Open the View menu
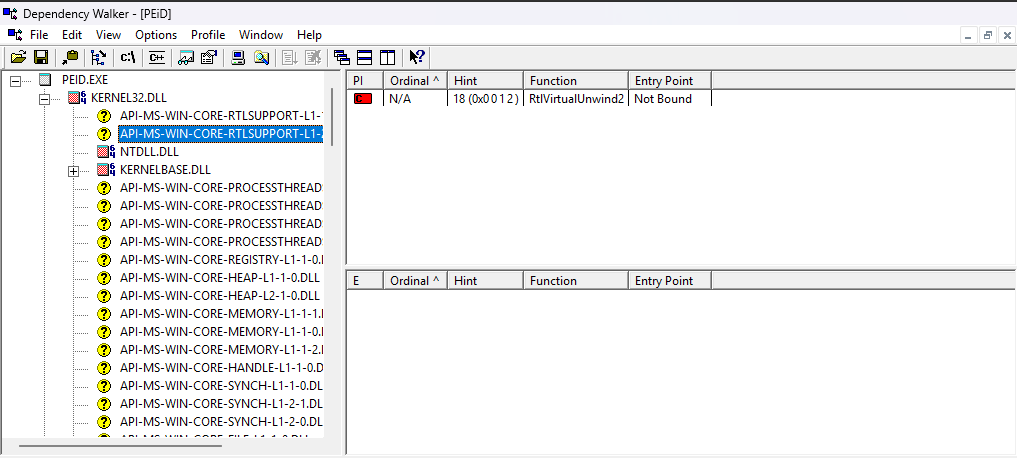Image resolution: width=1017 pixels, height=458 pixels. coord(108,34)
